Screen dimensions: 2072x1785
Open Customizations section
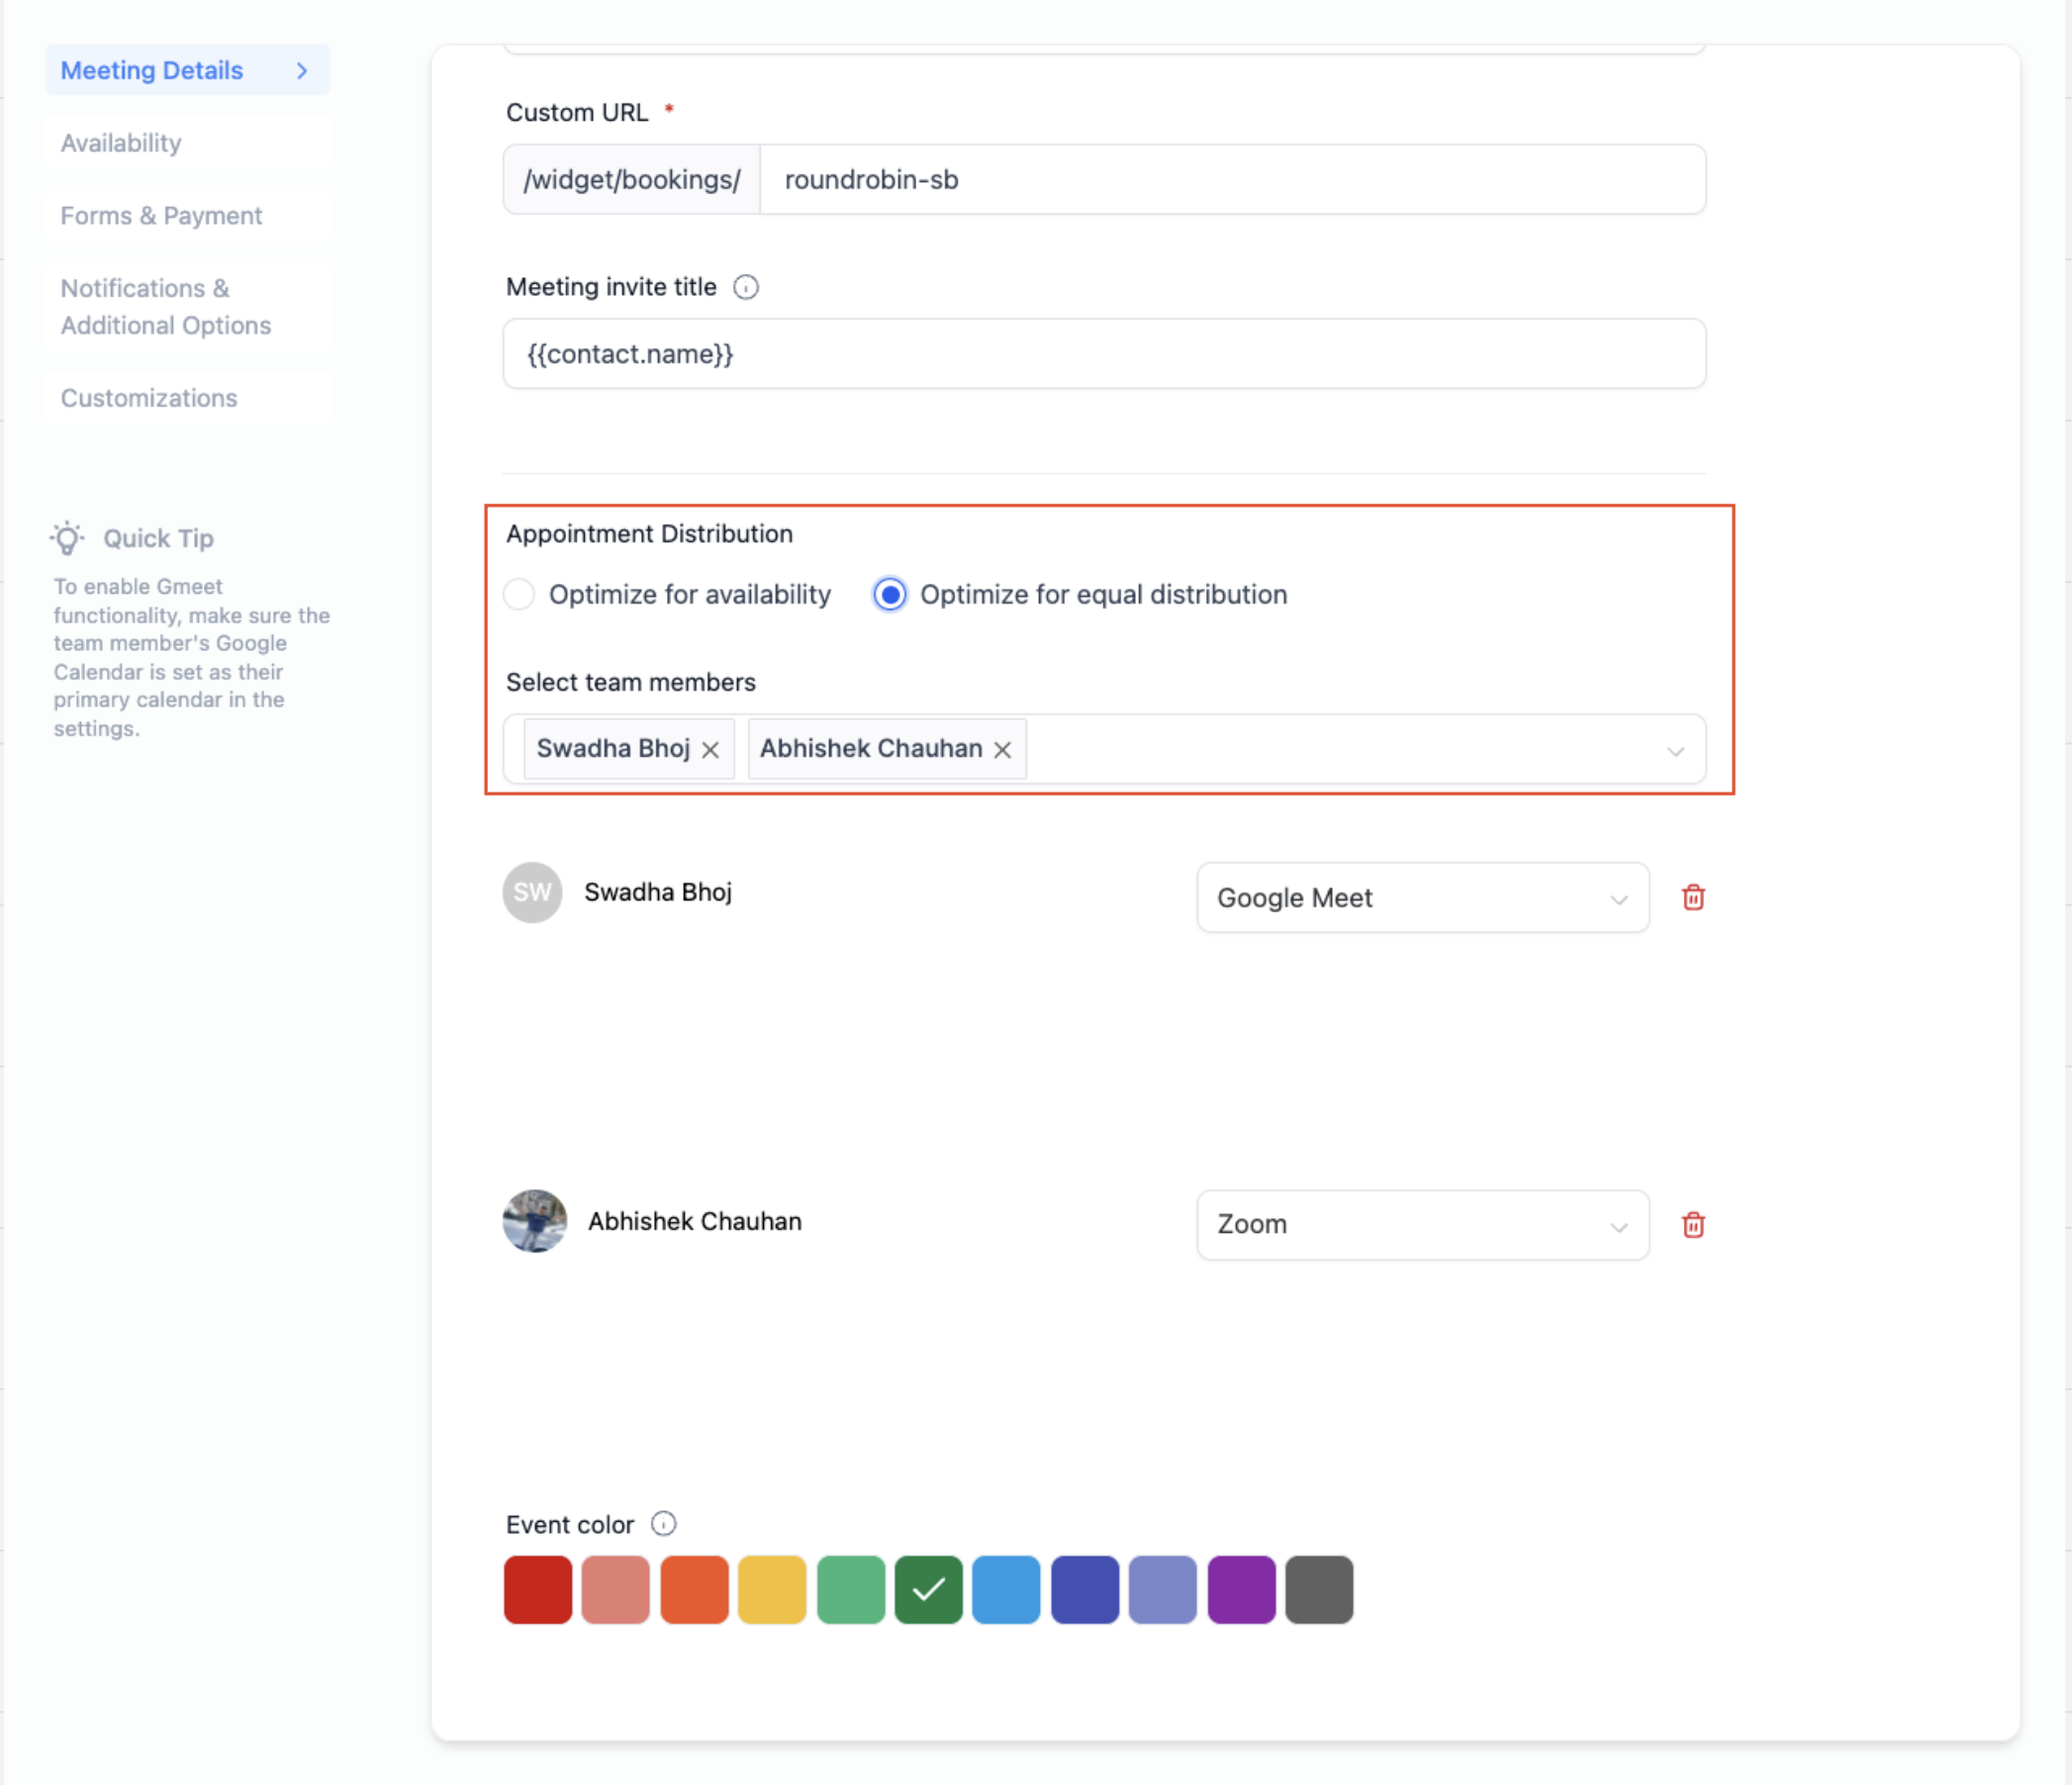tap(149, 398)
